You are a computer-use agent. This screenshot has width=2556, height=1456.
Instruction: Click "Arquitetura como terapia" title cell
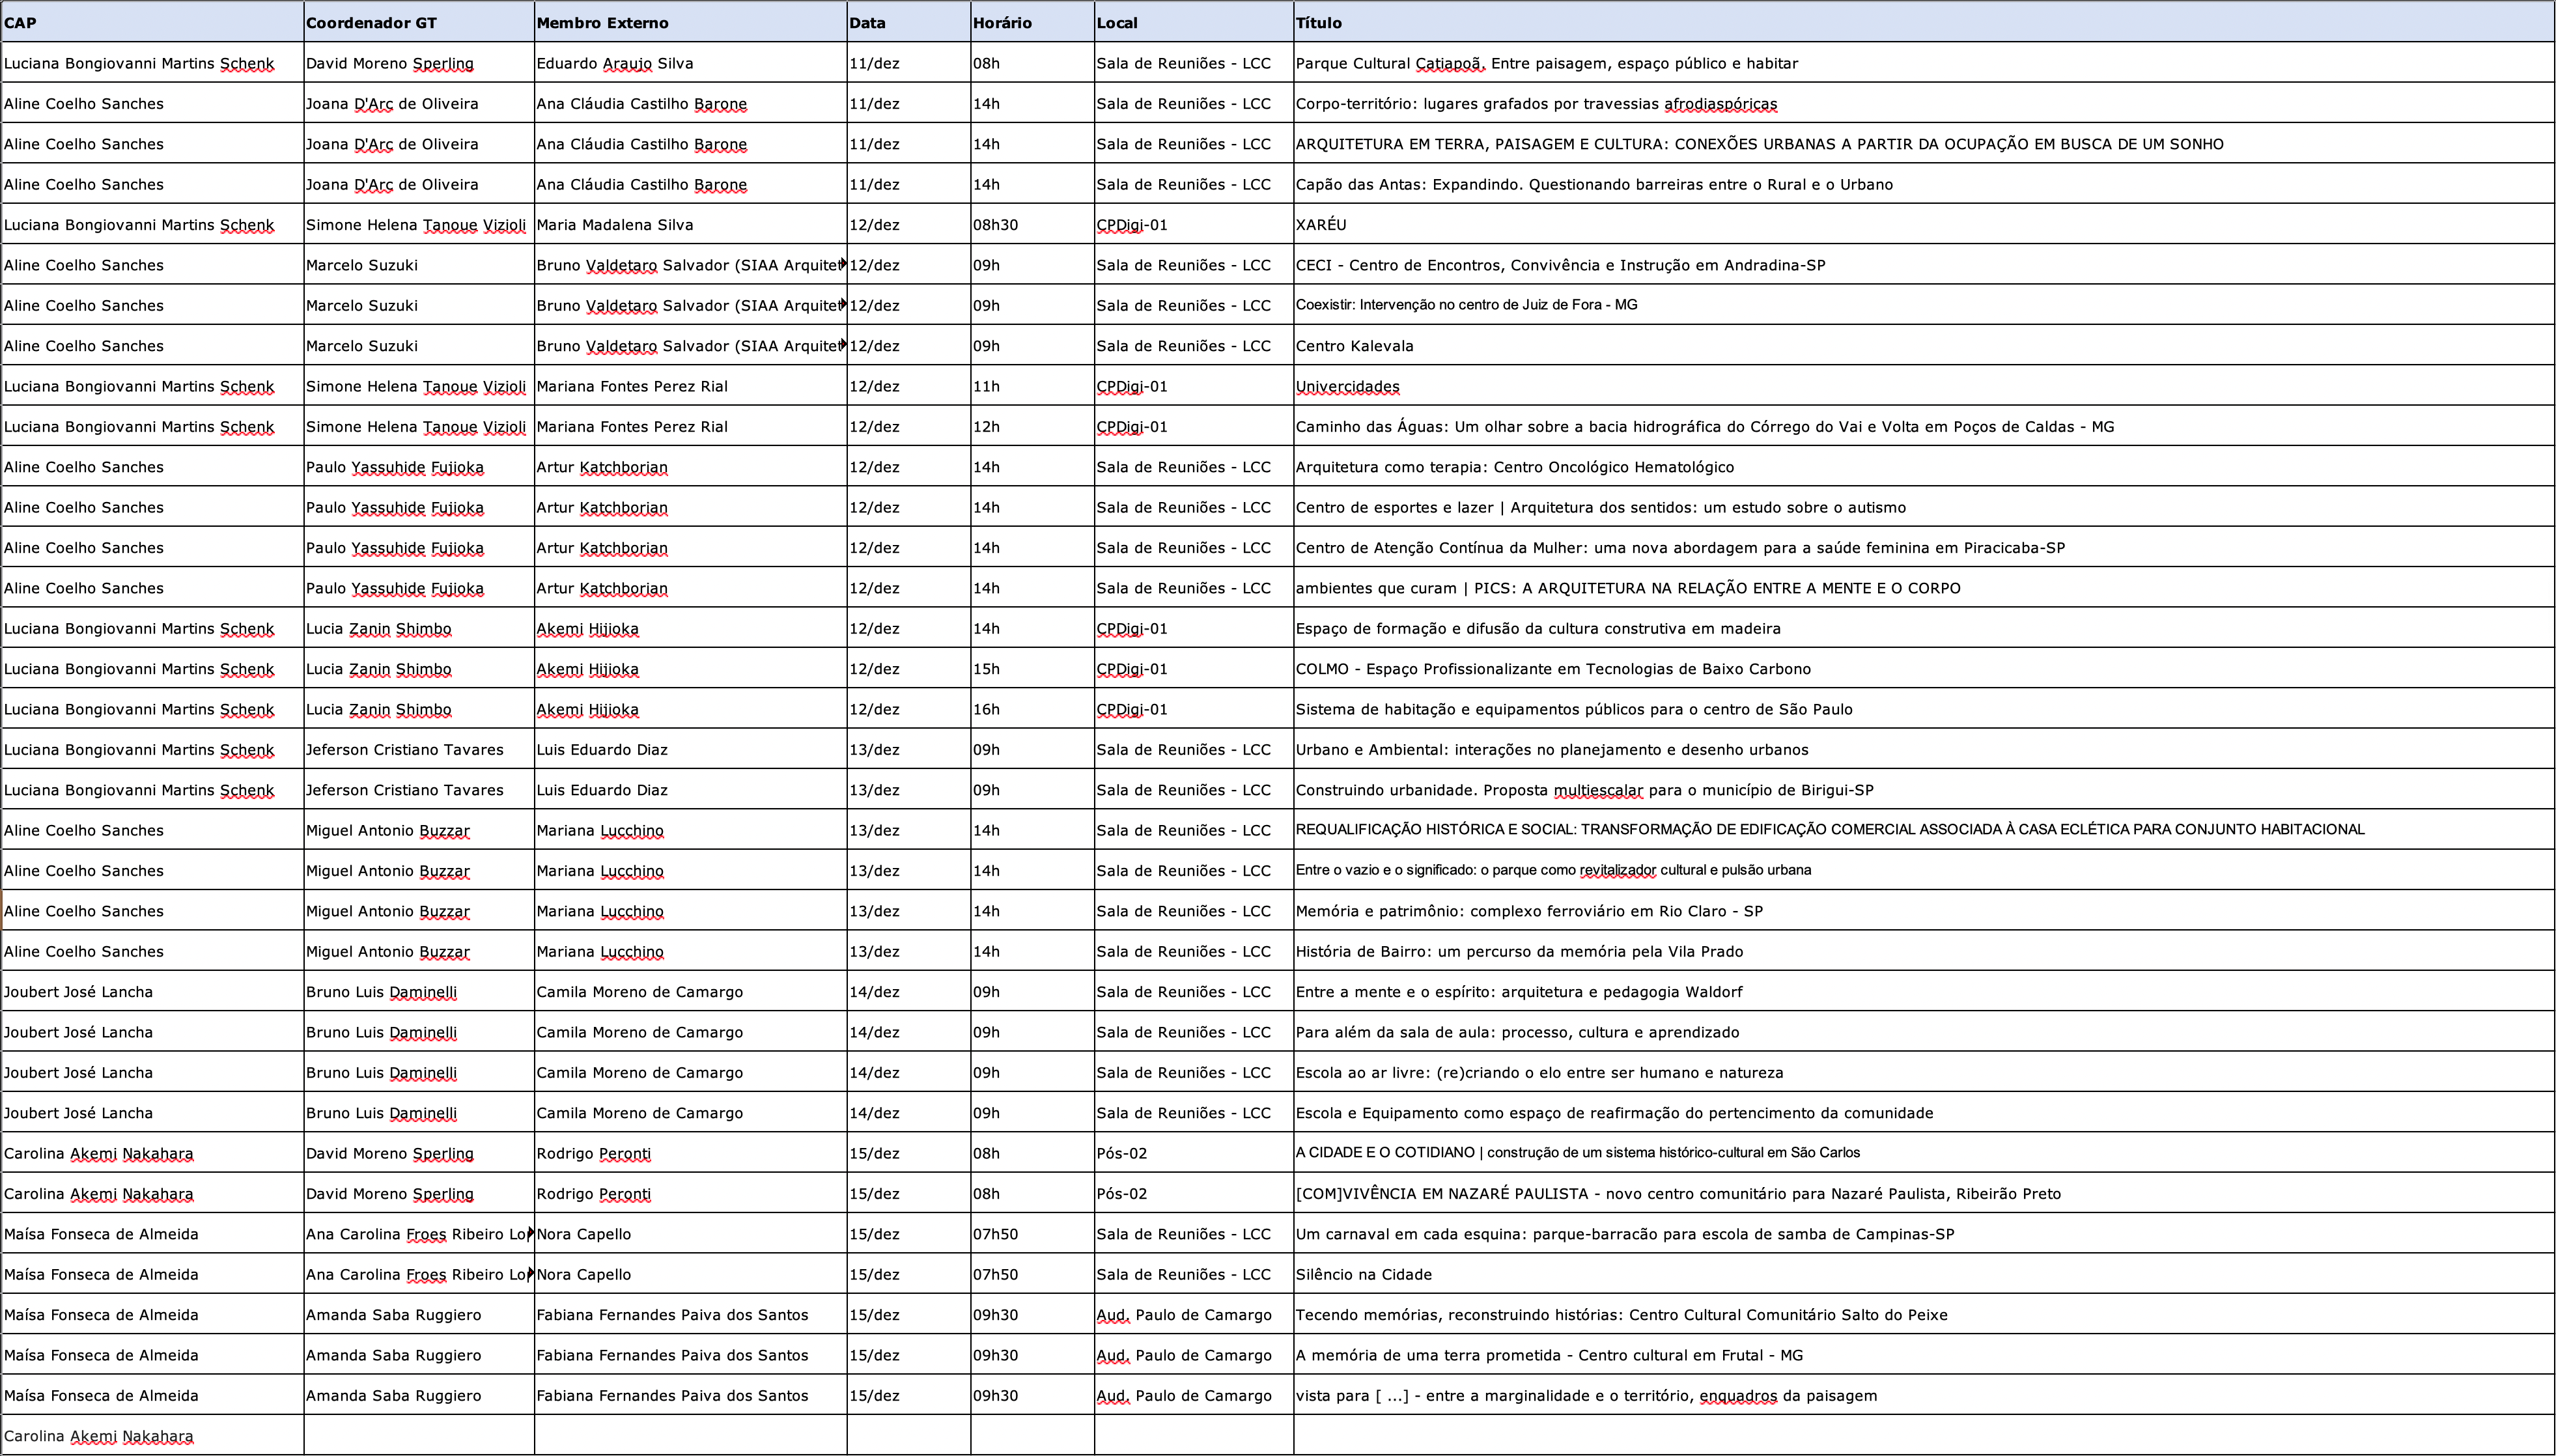[1924, 467]
